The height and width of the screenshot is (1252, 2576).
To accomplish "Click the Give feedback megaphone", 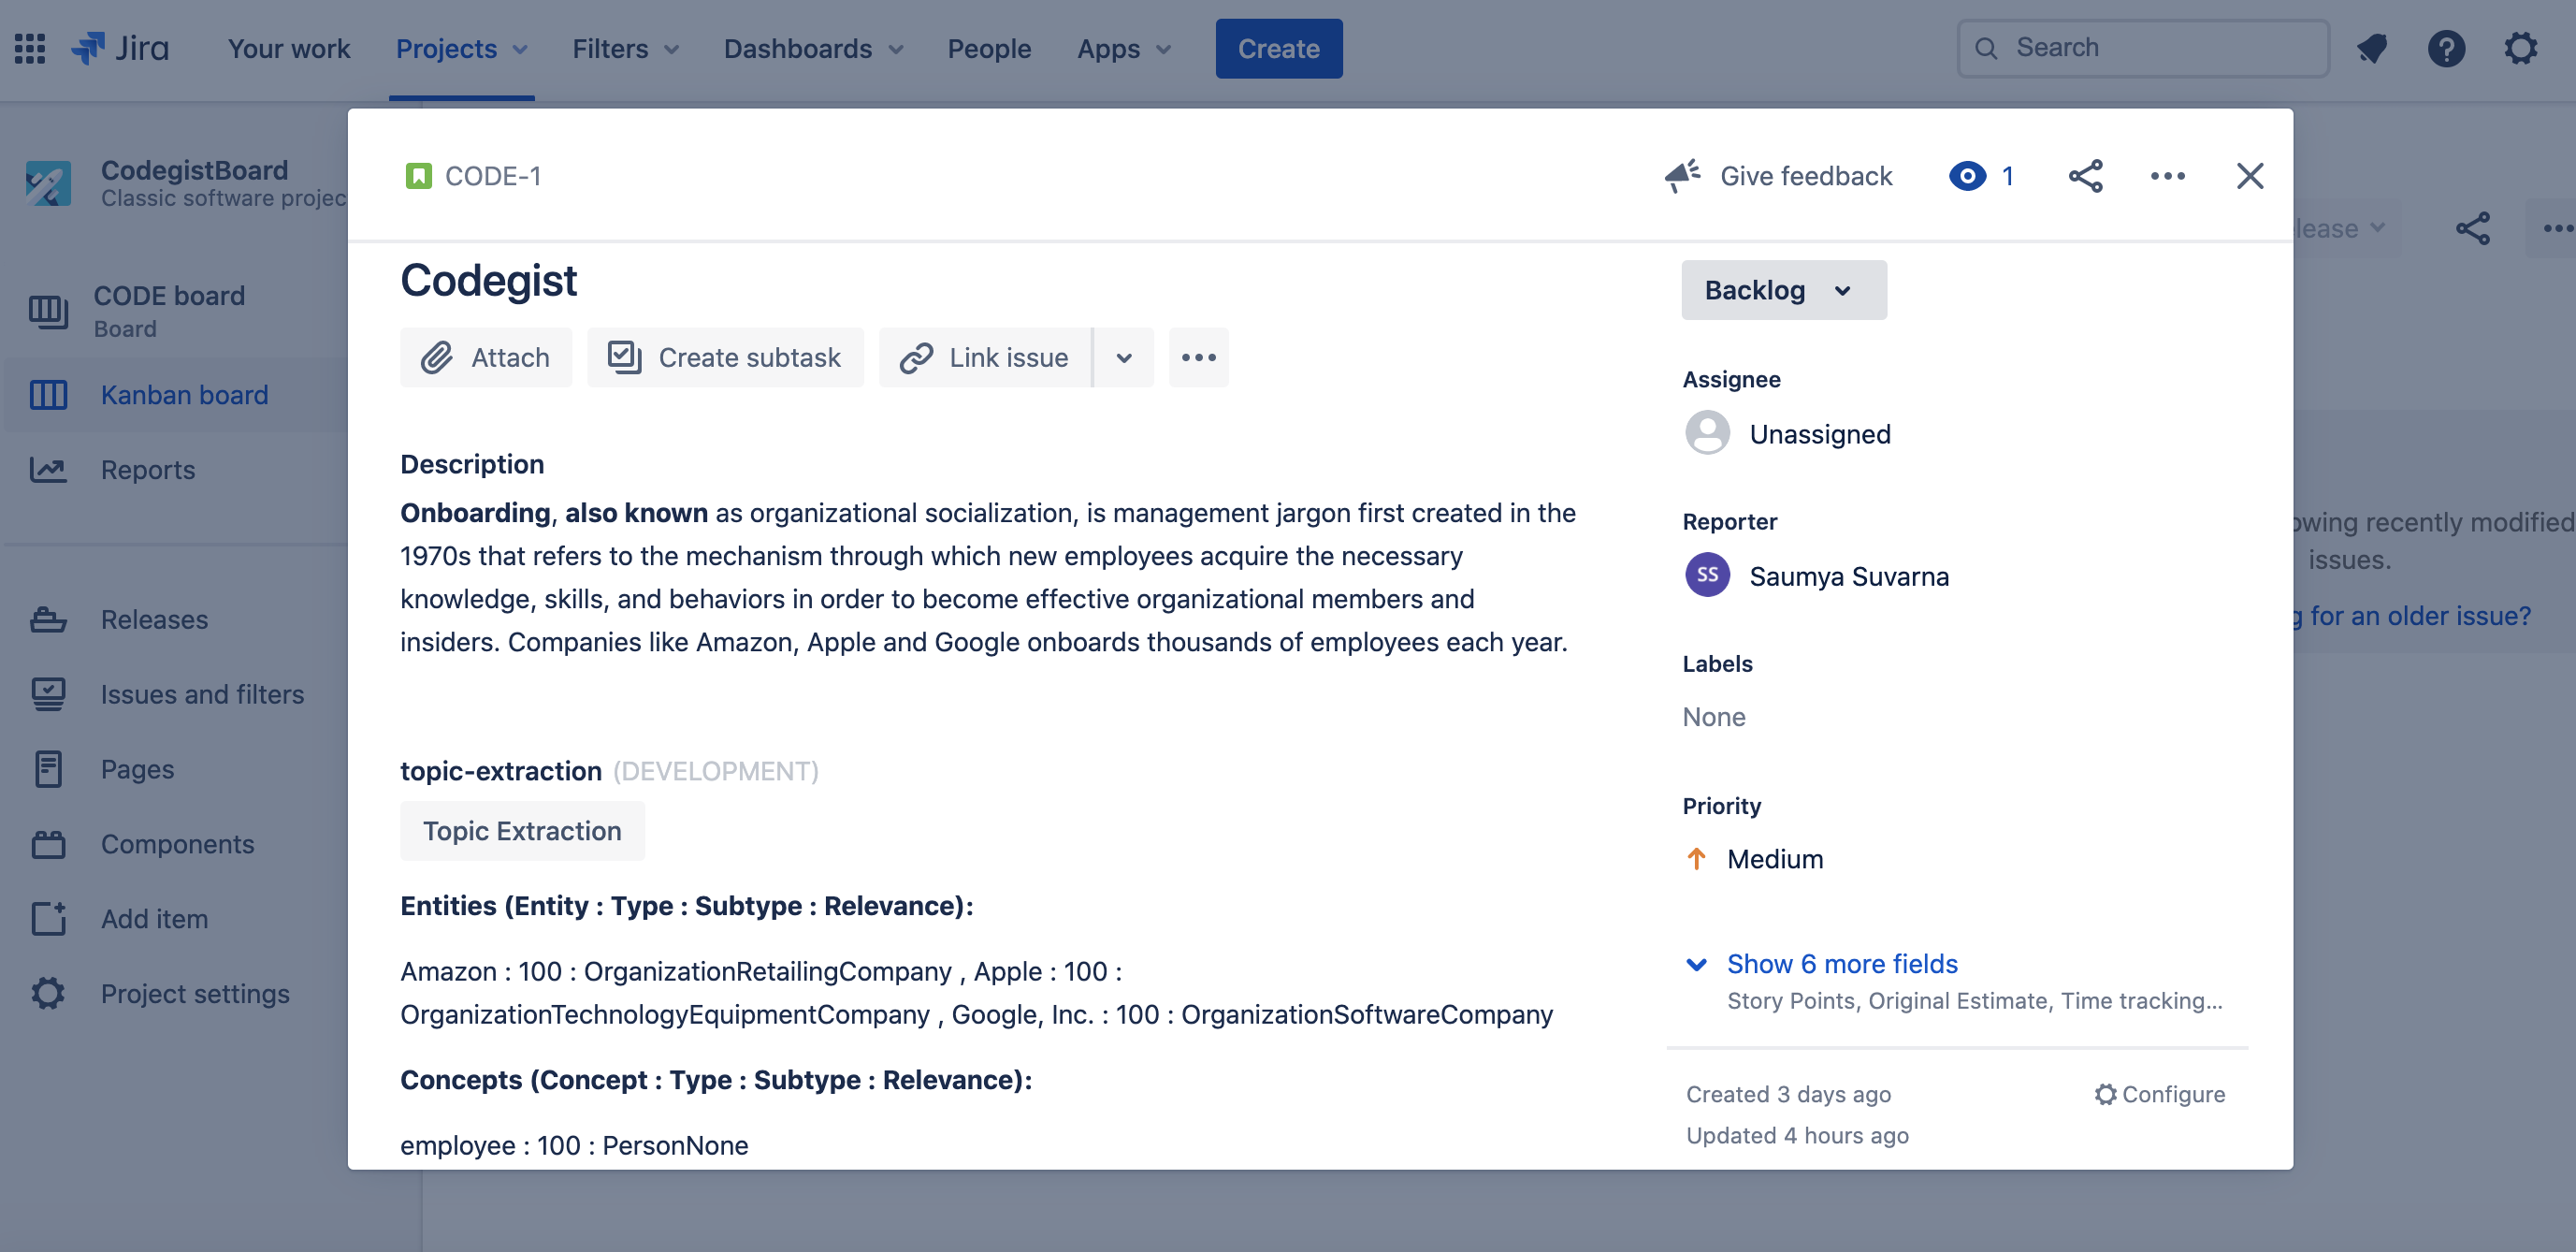I will coord(1780,176).
